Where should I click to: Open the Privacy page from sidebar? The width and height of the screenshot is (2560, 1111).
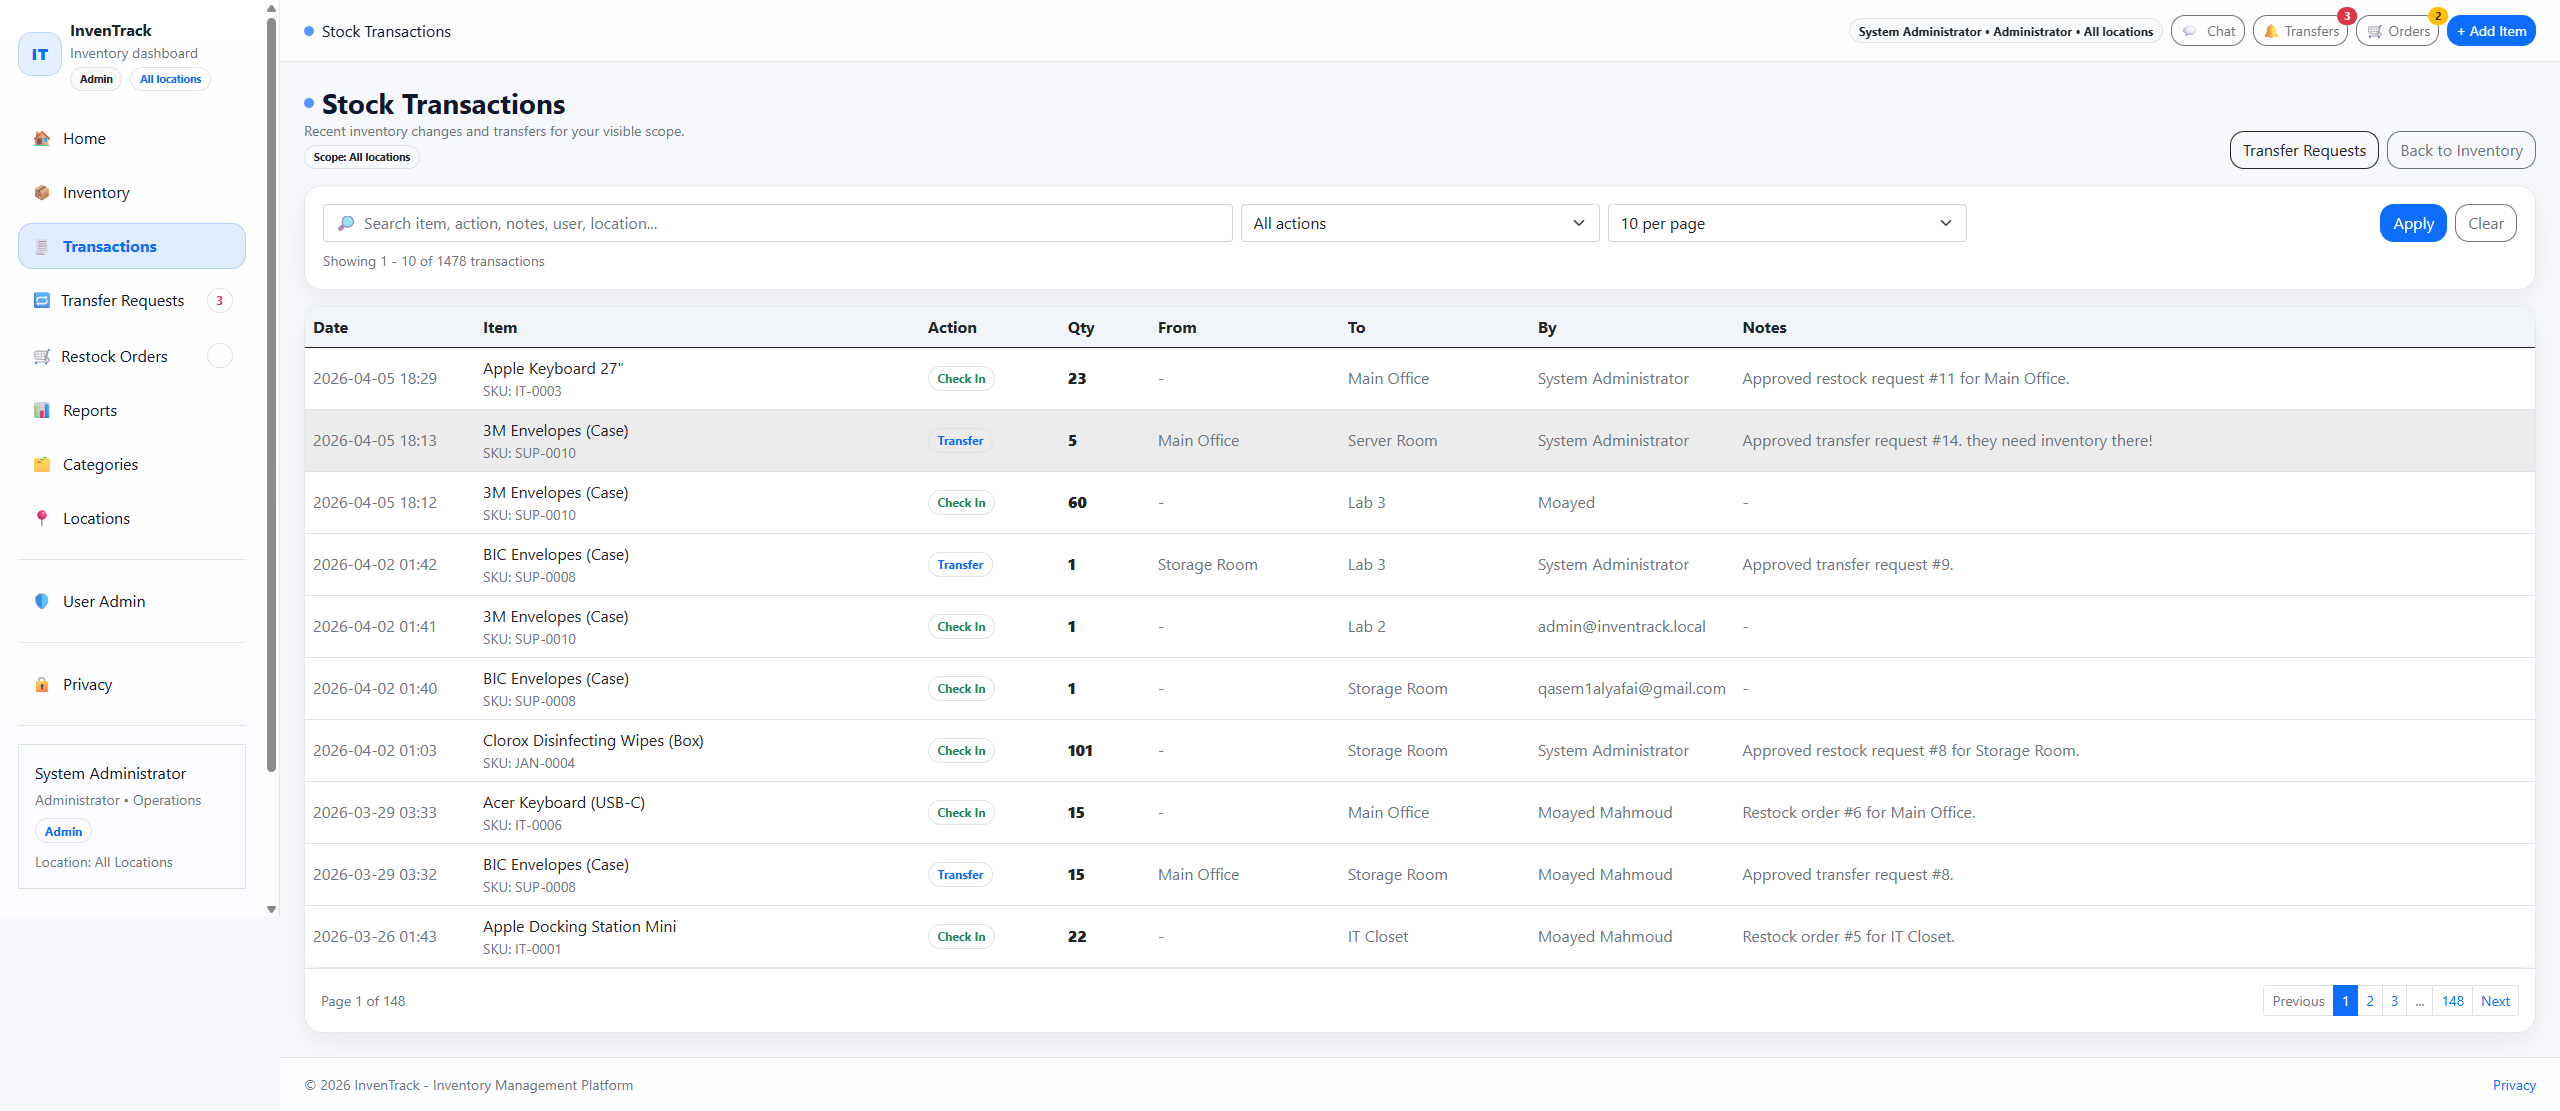tap(87, 684)
